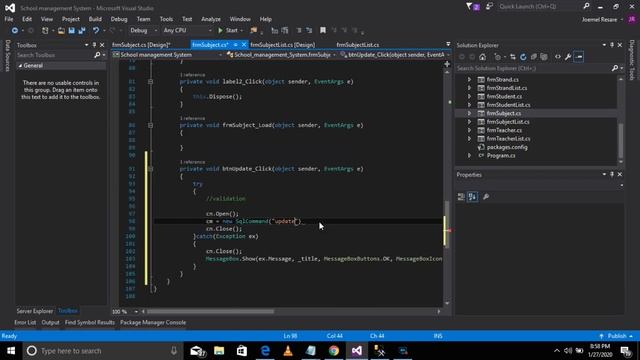
Task: Open the Tools menu
Action: pos(166,19)
